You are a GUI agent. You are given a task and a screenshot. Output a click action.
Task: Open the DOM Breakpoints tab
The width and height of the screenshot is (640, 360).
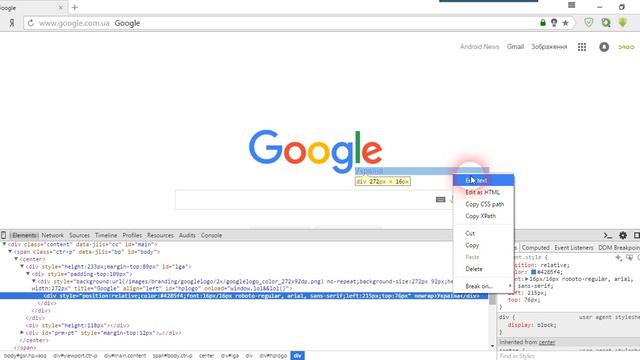point(619,248)
